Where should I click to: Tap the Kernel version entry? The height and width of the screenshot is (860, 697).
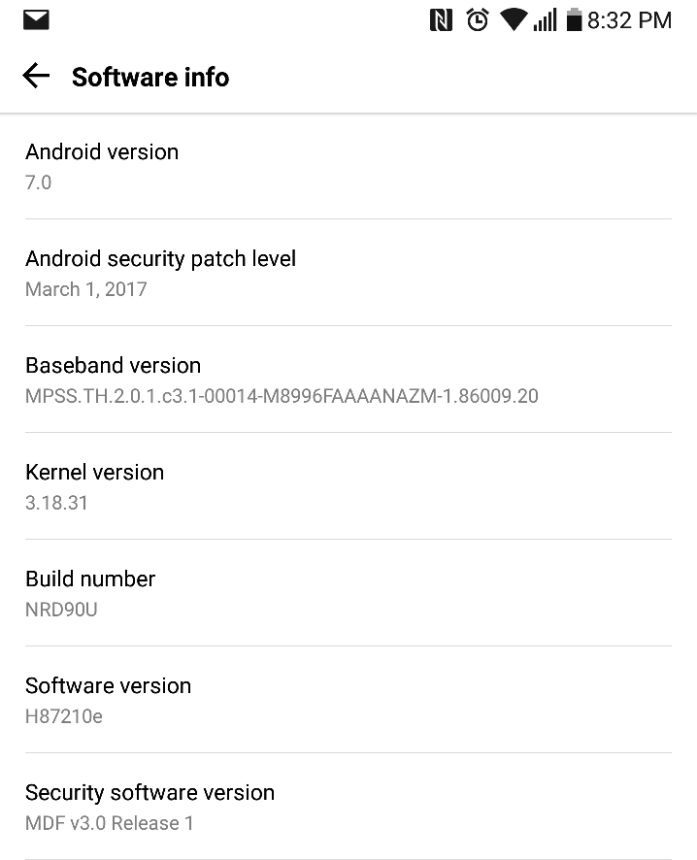(348, 485)
